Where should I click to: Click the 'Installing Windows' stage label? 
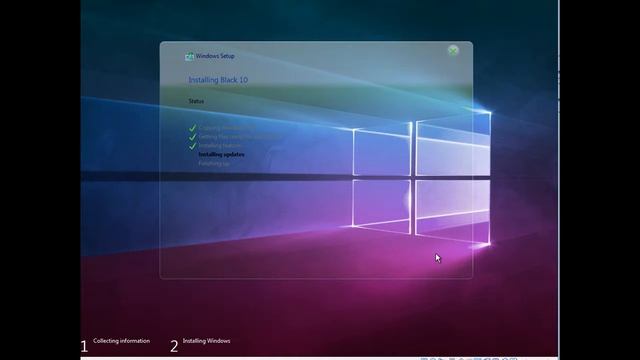(x=206, y=341)
